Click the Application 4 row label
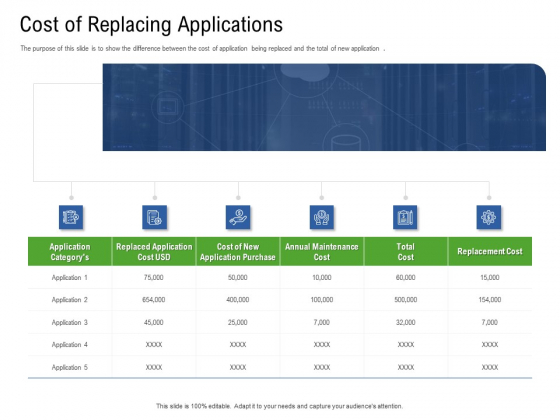The image size is (560, 420). coord(70,345)
